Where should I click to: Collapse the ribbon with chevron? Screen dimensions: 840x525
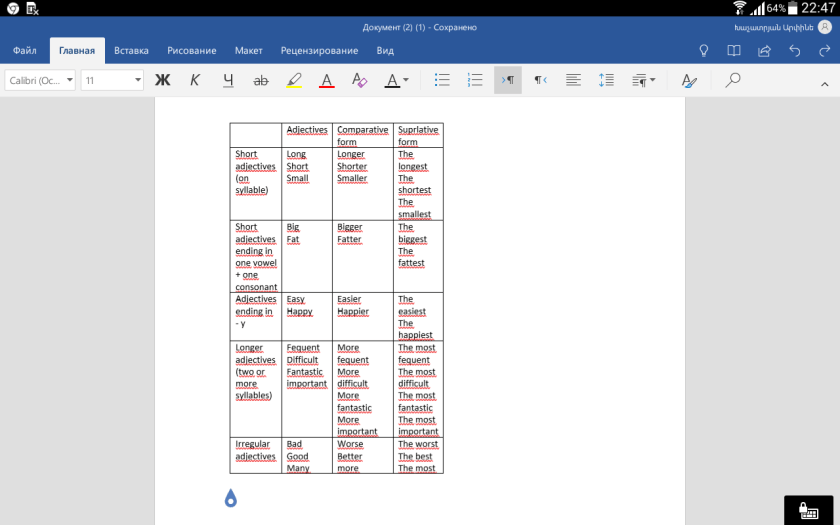tap(824, 84)
